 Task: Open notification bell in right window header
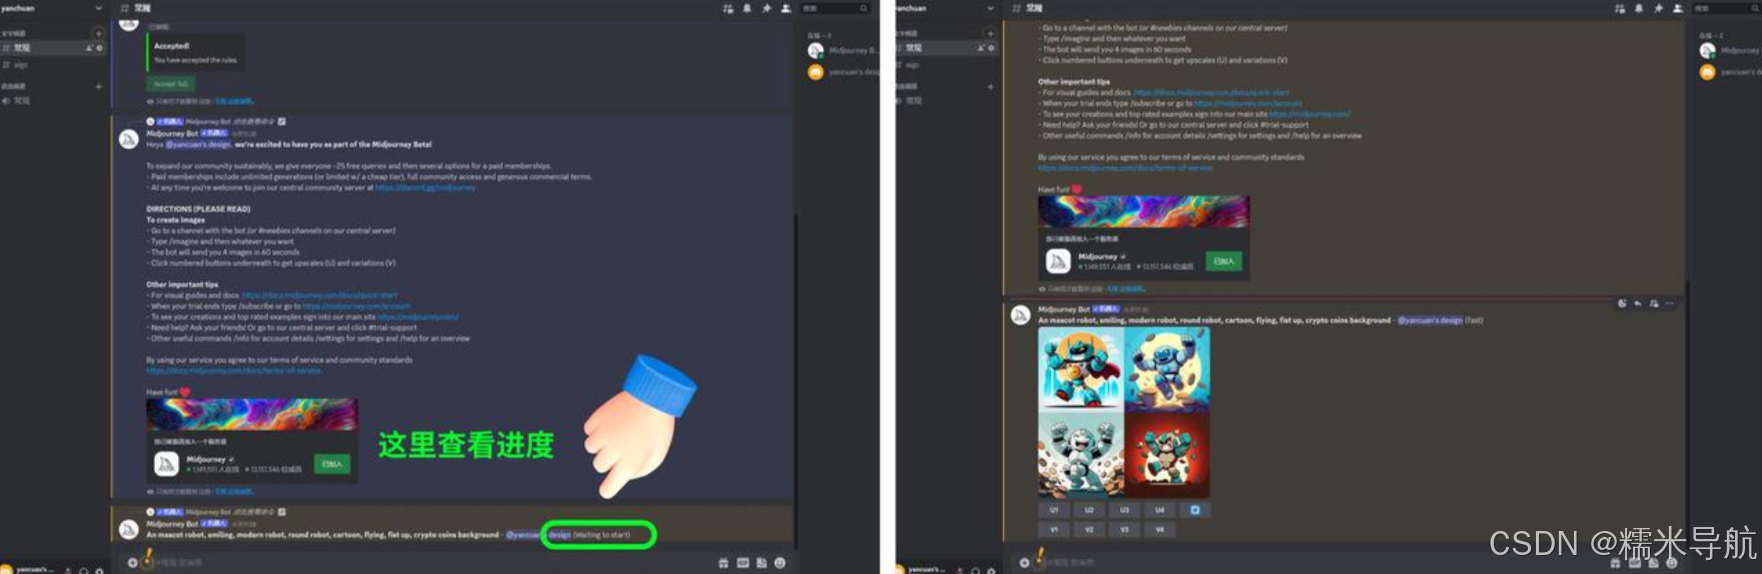click(x=1639, y=8)
